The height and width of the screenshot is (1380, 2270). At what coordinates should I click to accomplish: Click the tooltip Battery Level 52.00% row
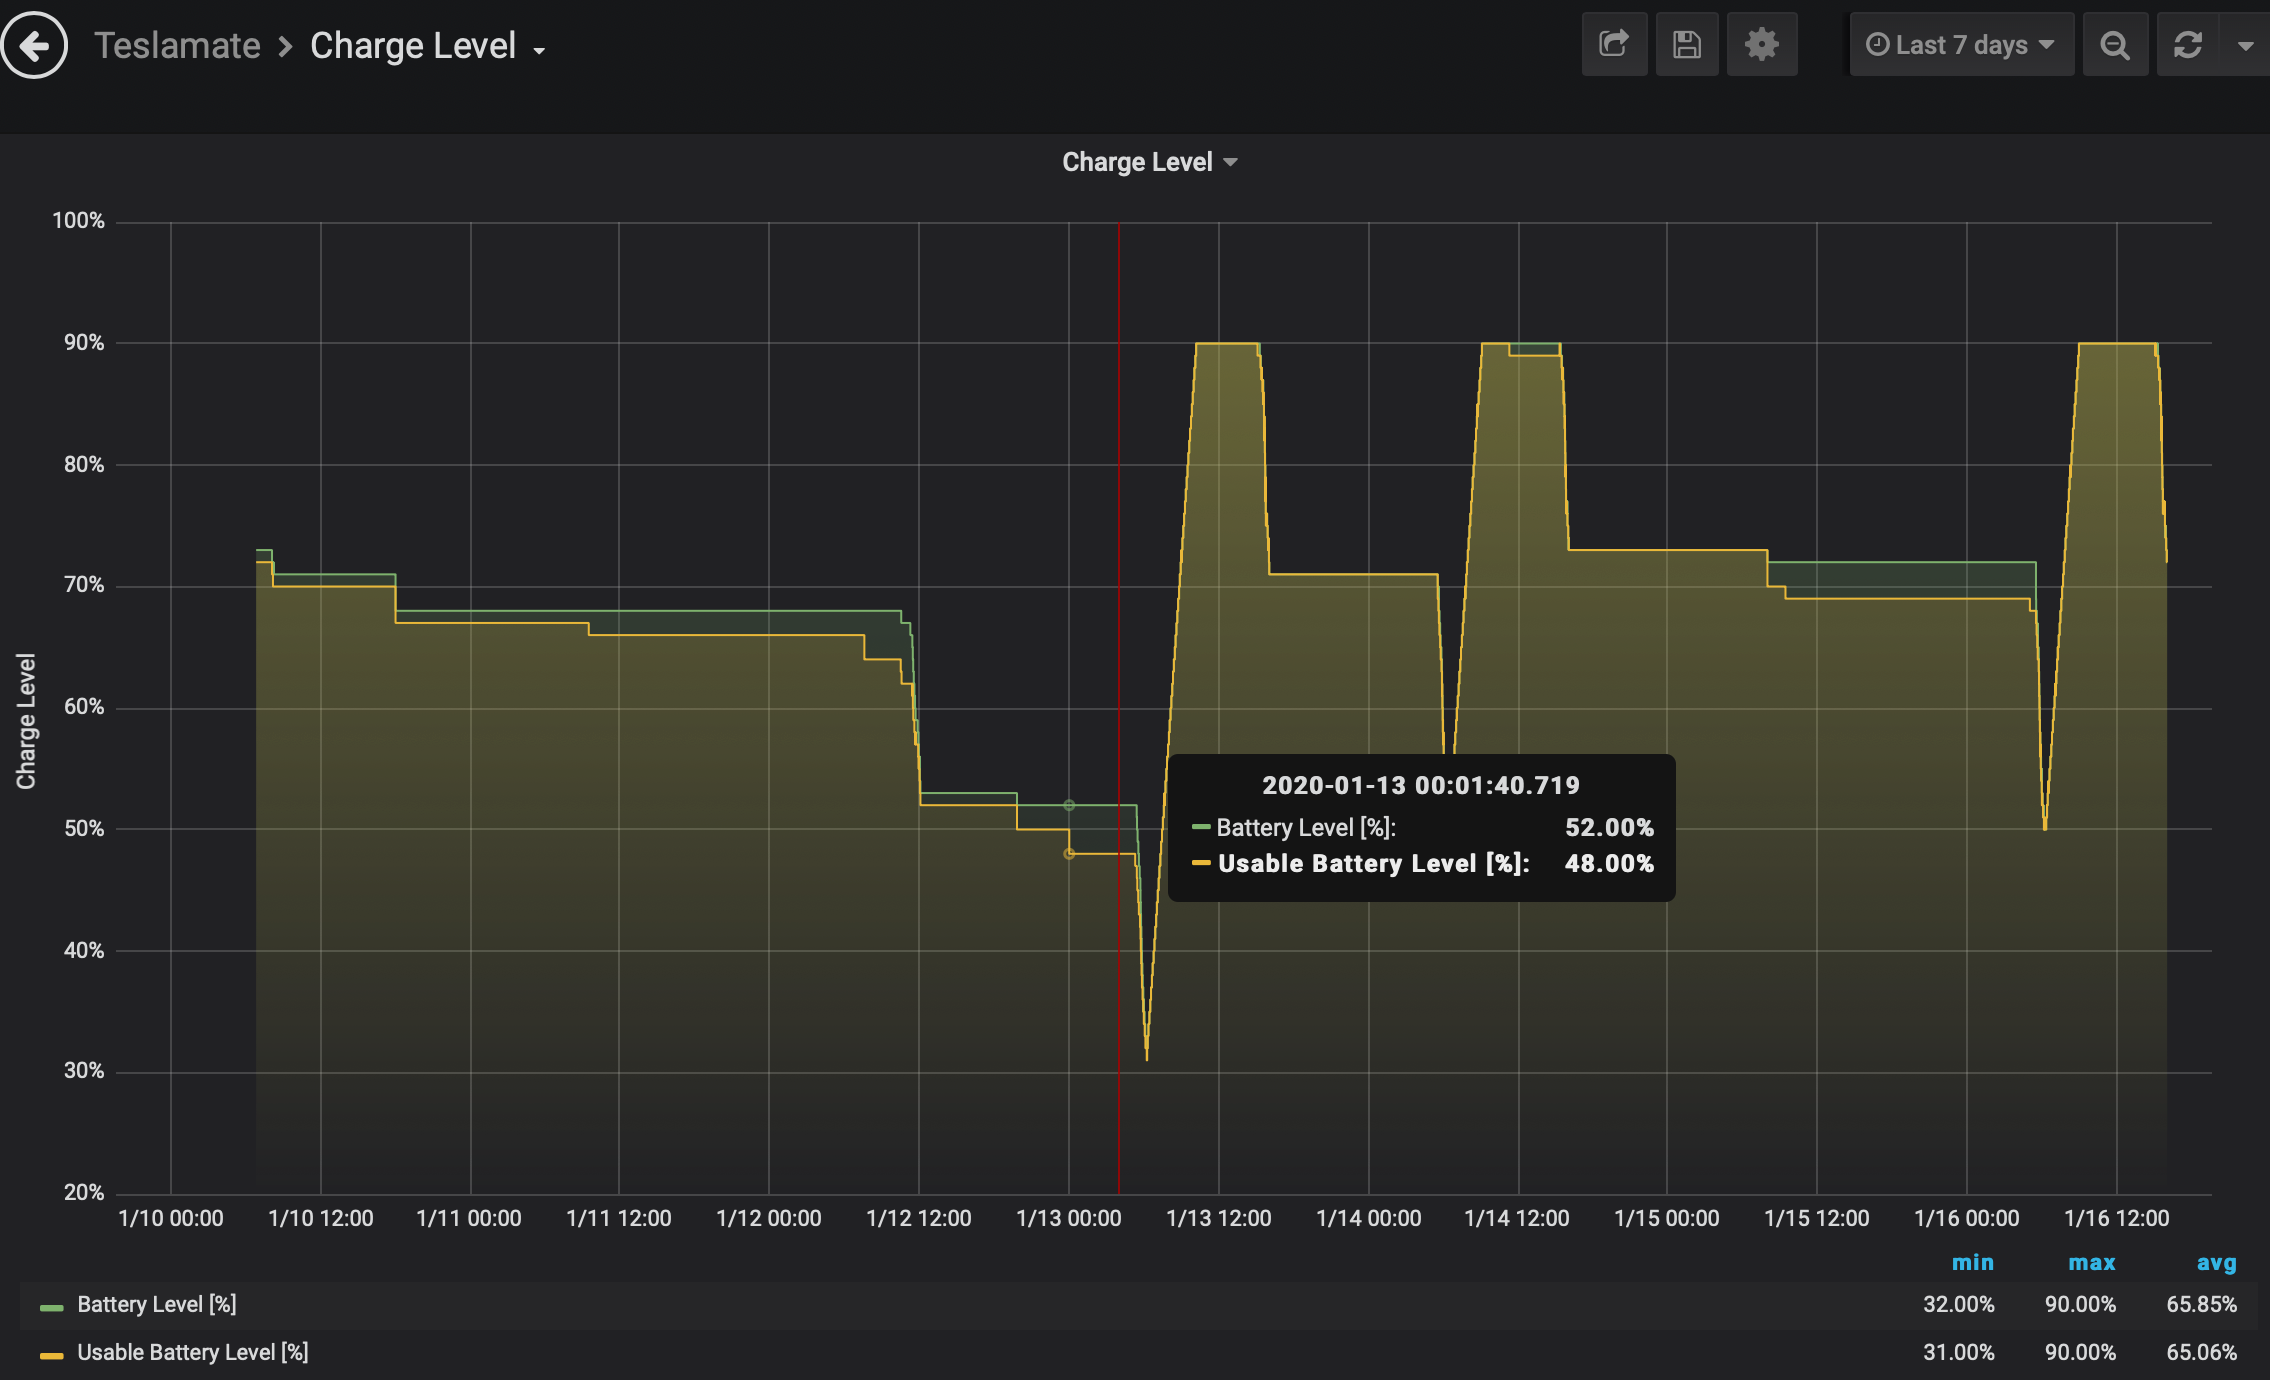tap(1422, 827)
